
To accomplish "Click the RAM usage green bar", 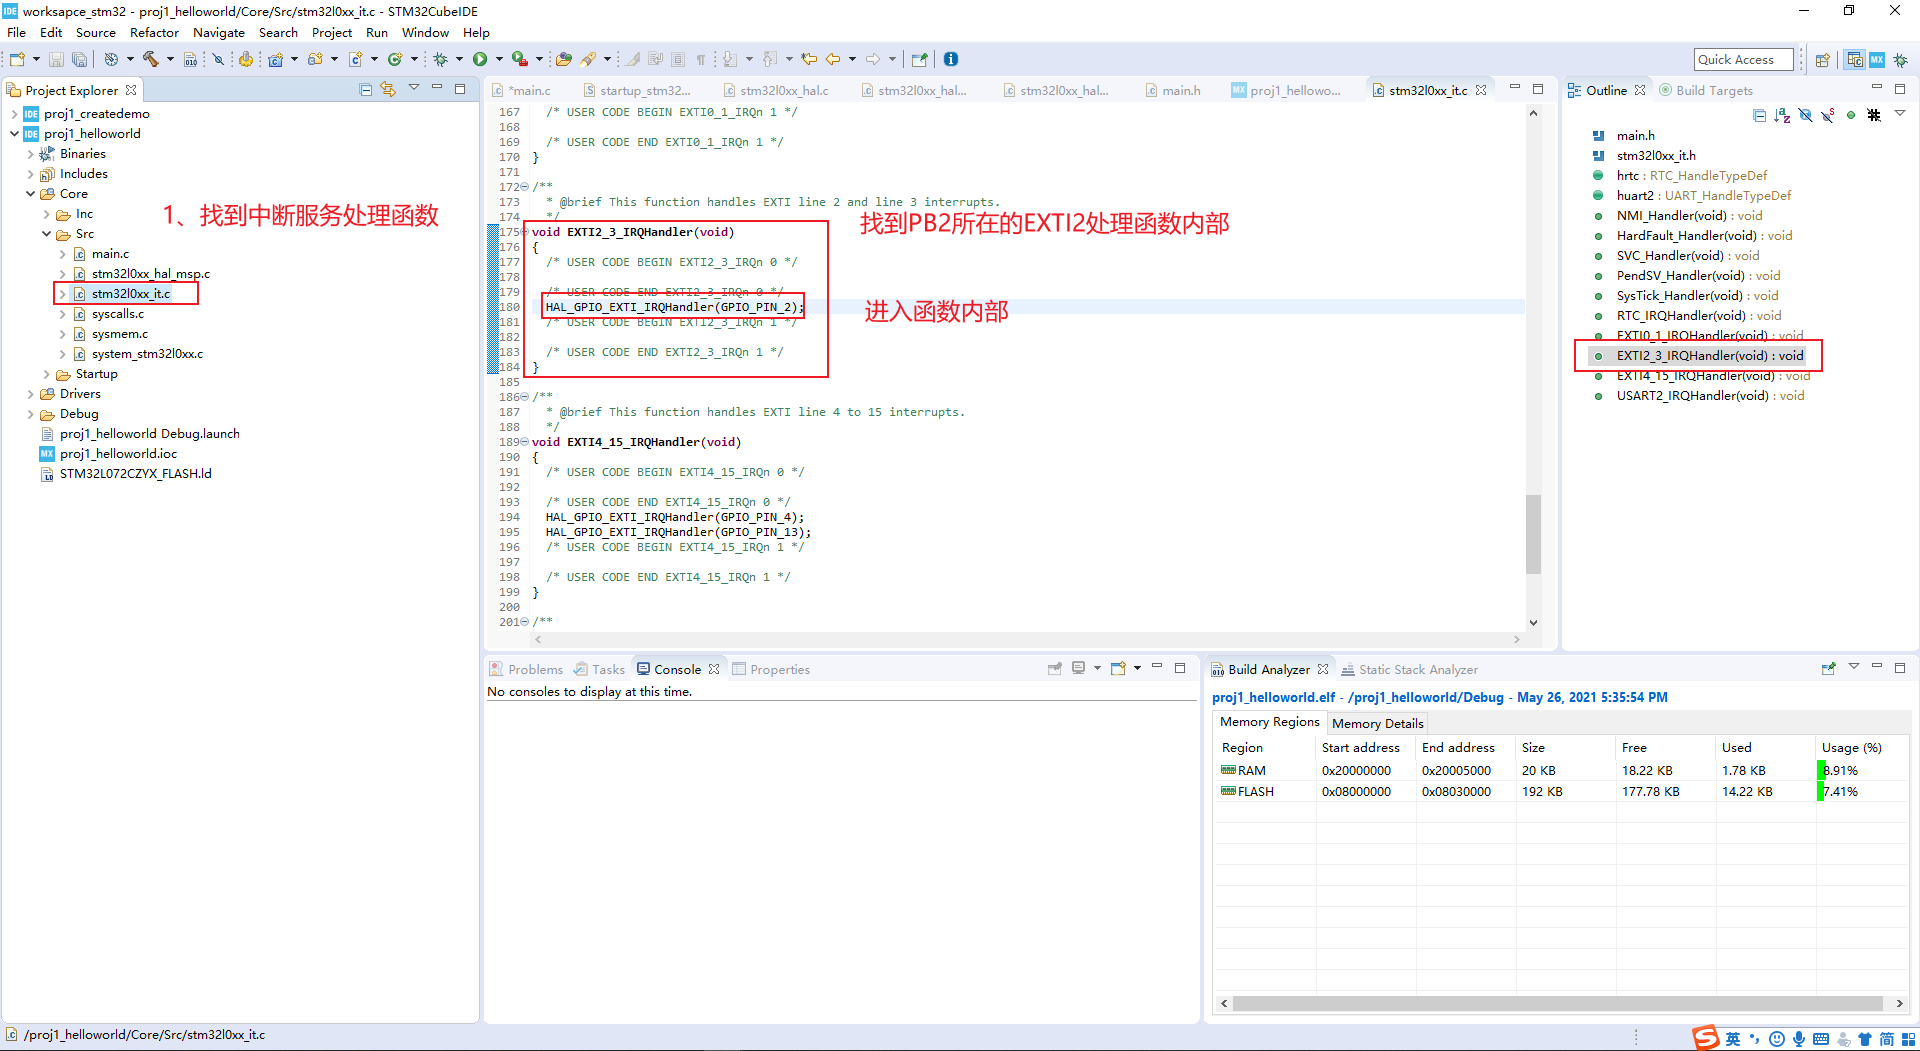I will [x=1821, y=770].
